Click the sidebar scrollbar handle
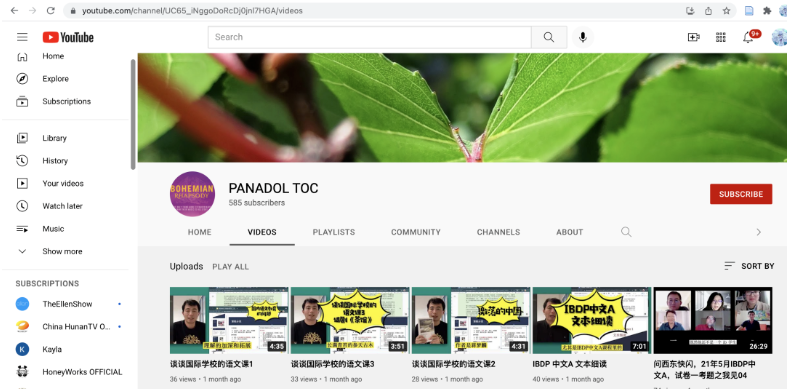Viewport: 789px width, 389px height. tap(133, 114)
